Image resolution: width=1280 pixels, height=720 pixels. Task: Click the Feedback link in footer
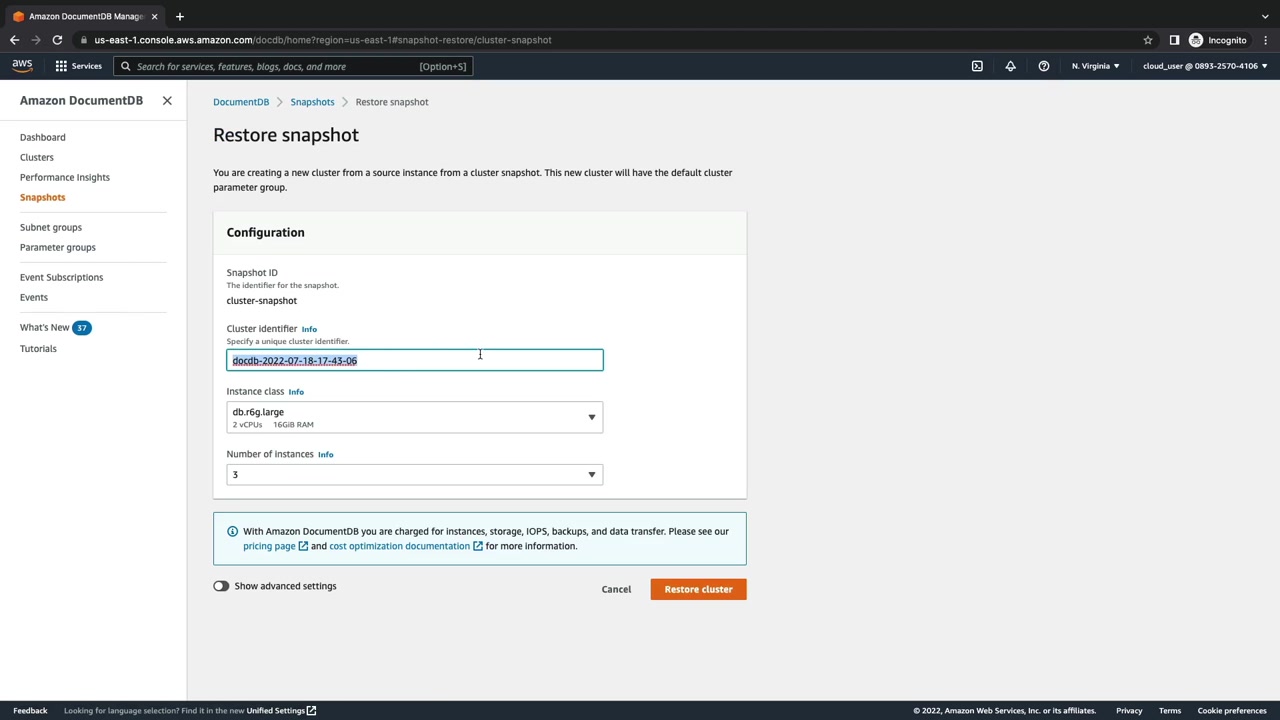click(x=30, y=711)
